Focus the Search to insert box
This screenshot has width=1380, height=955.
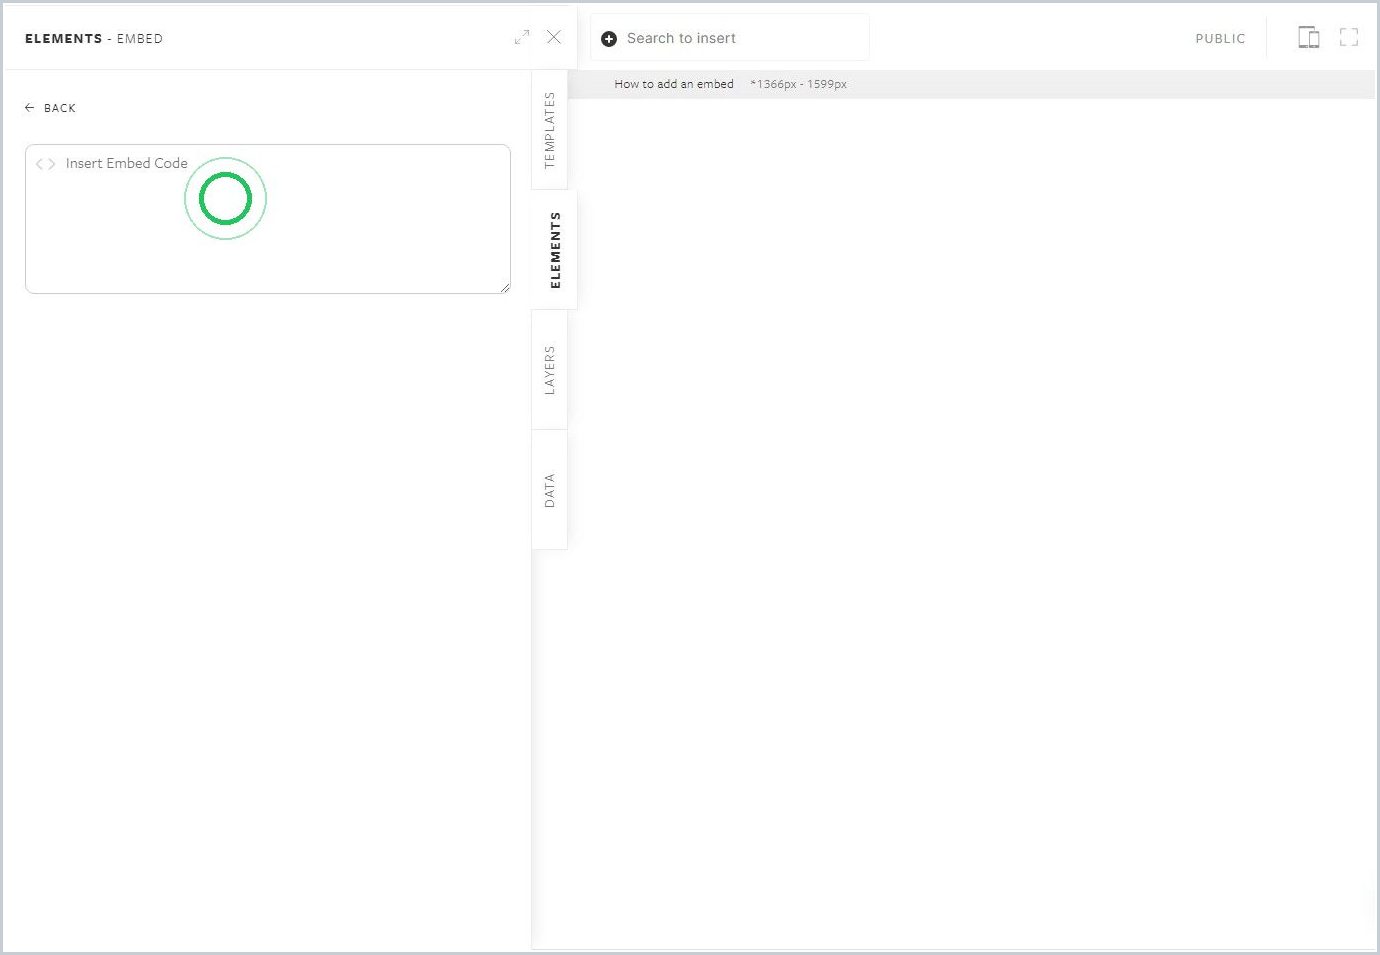coord(730,38)
